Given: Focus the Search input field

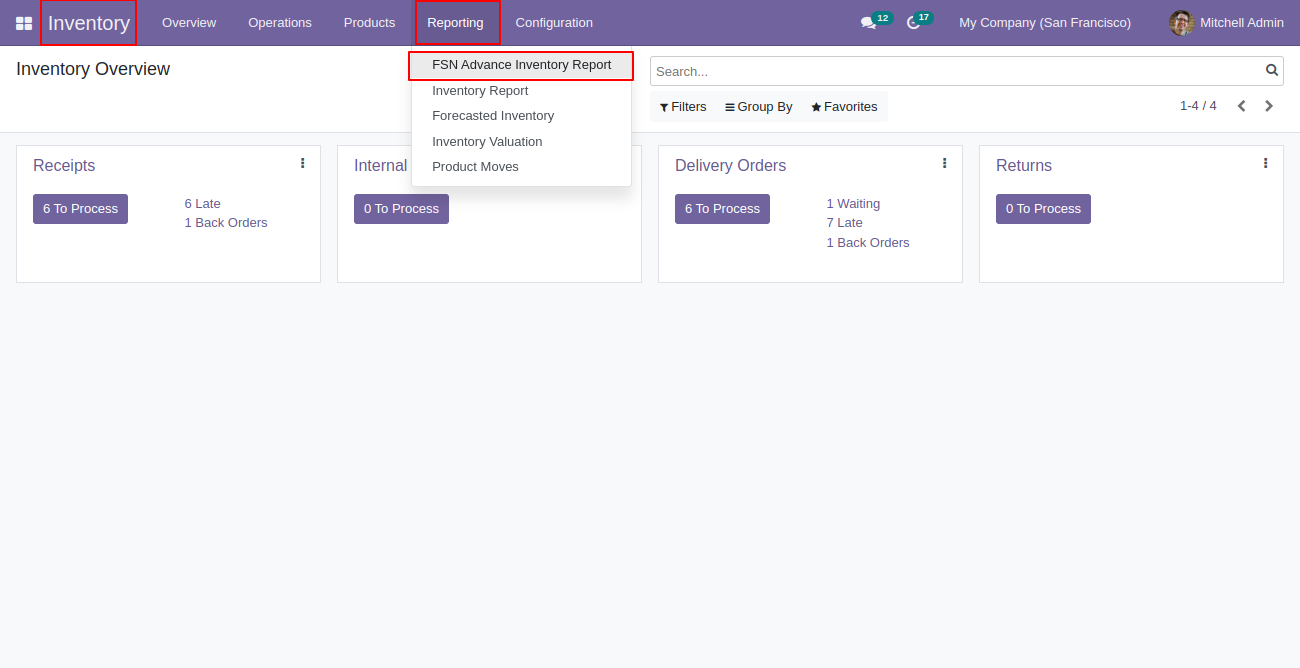Looking at the screenshot, I should coord(958,71).
